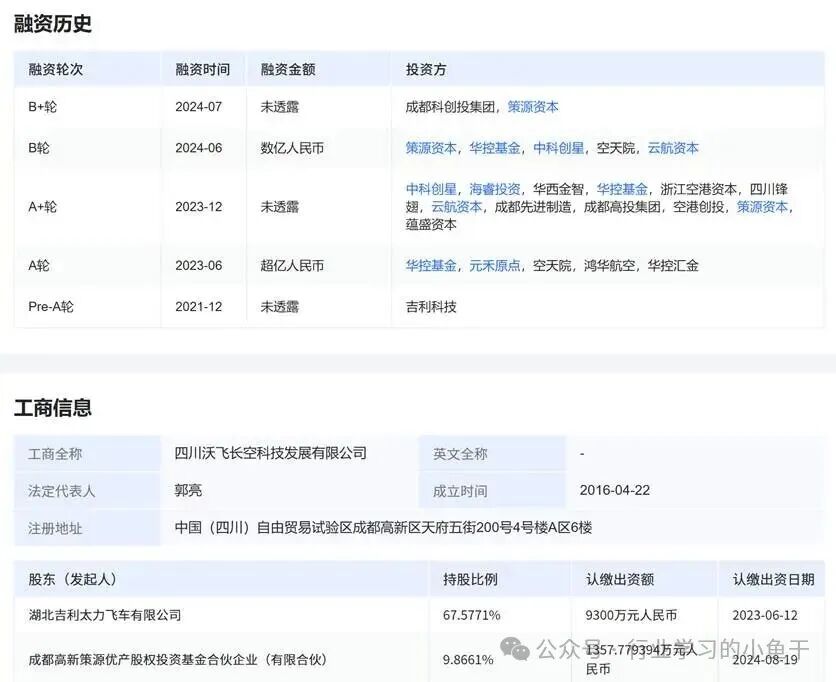Open 中科创星 link in B轮 row
This screenshot has height=682, width=836.
[559, 148]
